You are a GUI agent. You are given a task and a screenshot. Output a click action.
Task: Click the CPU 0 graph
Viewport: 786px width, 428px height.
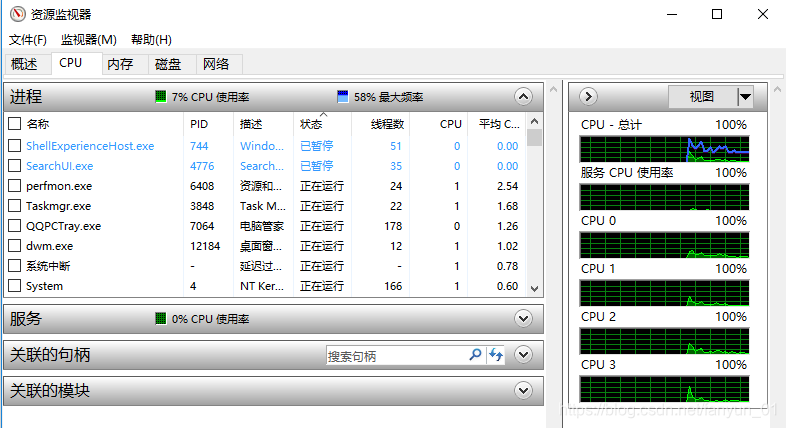point(664,245)
